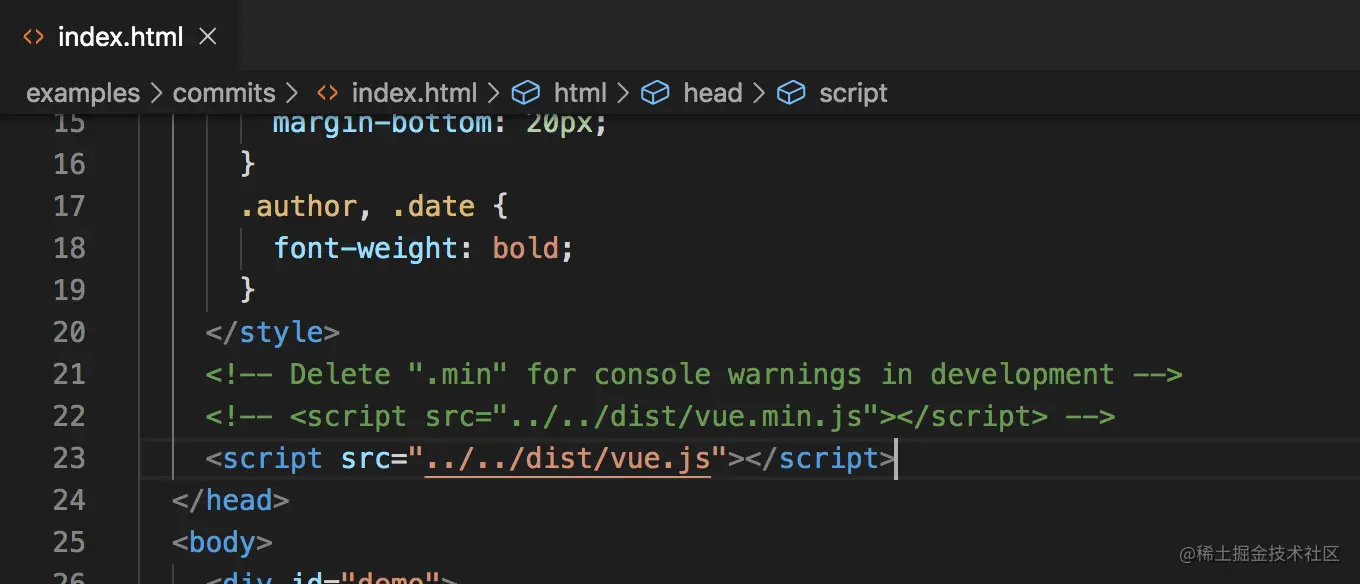Click the commented vue.min.js script line

[660, 416]
